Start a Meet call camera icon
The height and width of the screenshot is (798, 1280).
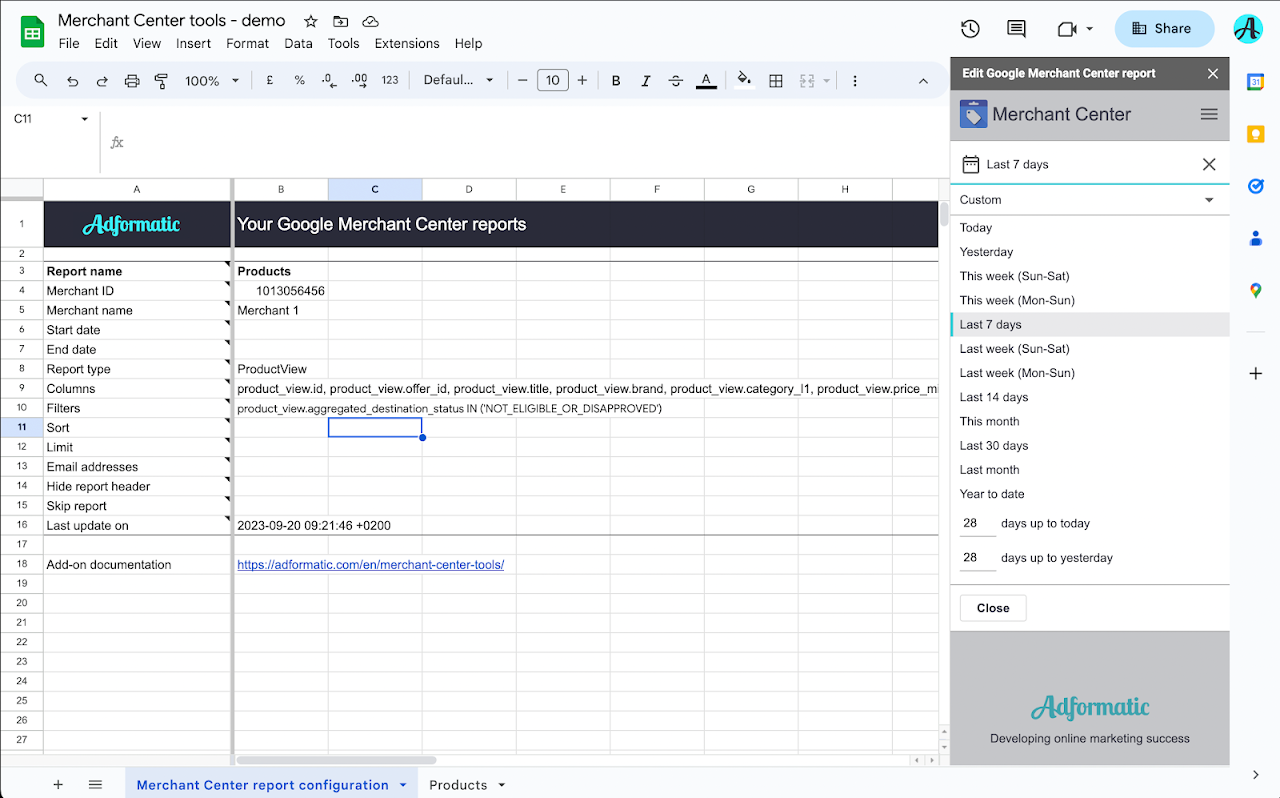pyautogui.click(x=1067, y=29)
